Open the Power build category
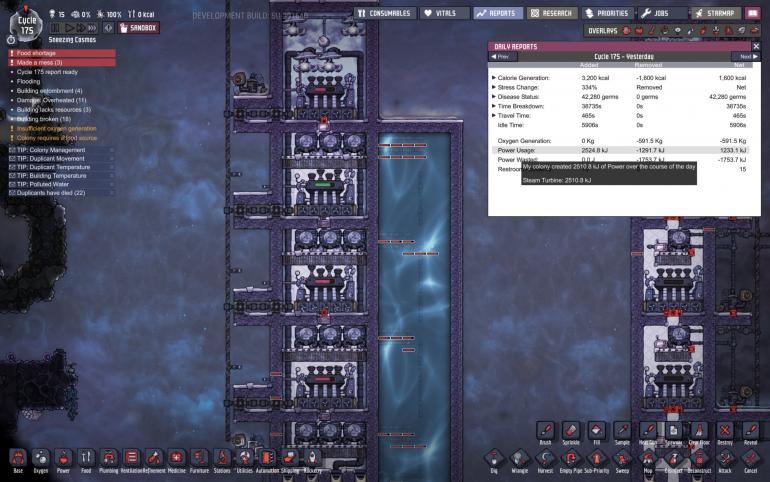Screen dimensions: 770x482 [x=63, y=456]
